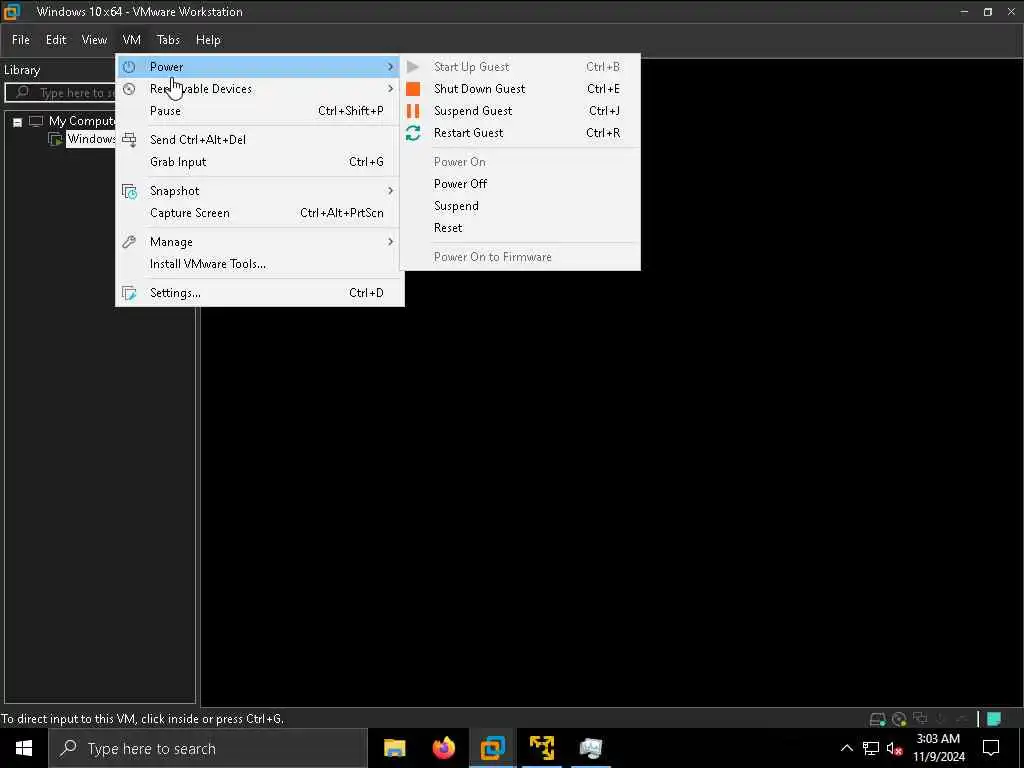Image resolution: width=1024 pixels, height=768 pixels.
Task: Collapse the My Computer tree node
Action: pyautogui.click(x=18, y=122)
